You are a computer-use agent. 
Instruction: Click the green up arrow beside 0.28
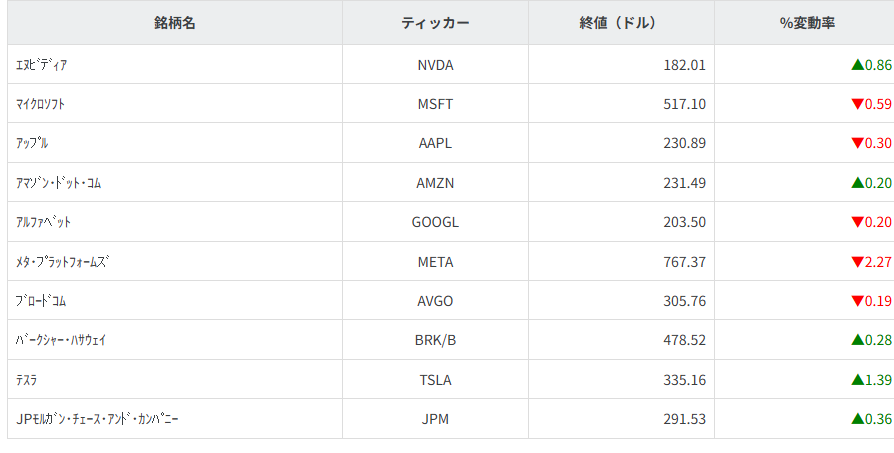857,340
